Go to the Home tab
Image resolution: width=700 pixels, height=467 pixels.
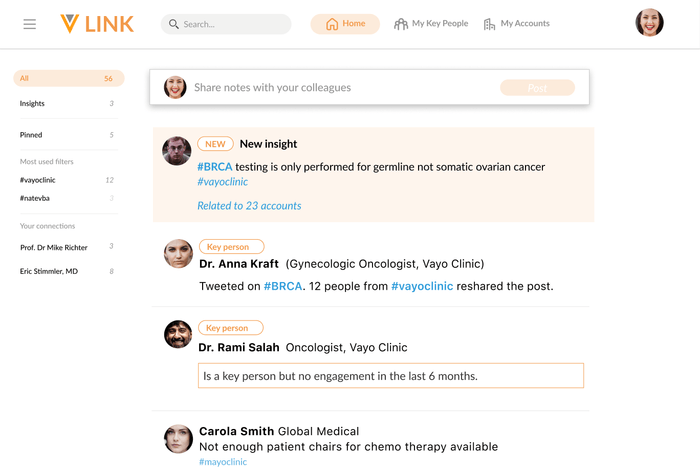click(x=345, y=24)
